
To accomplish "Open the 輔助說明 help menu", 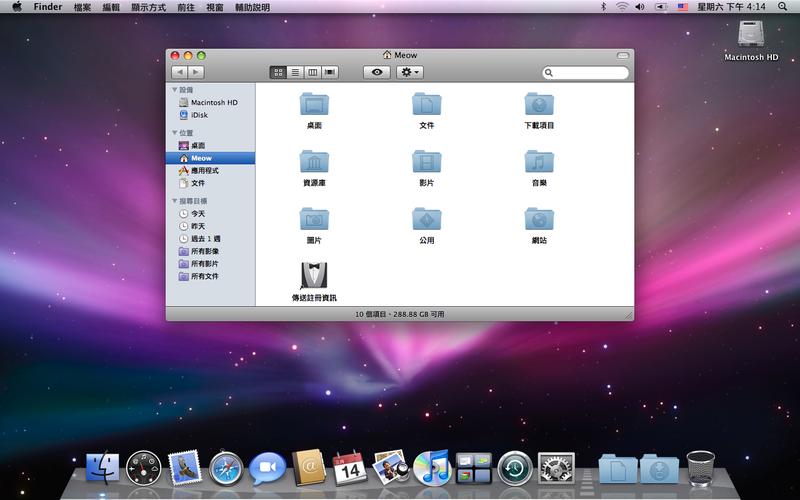I will (253, 7).
